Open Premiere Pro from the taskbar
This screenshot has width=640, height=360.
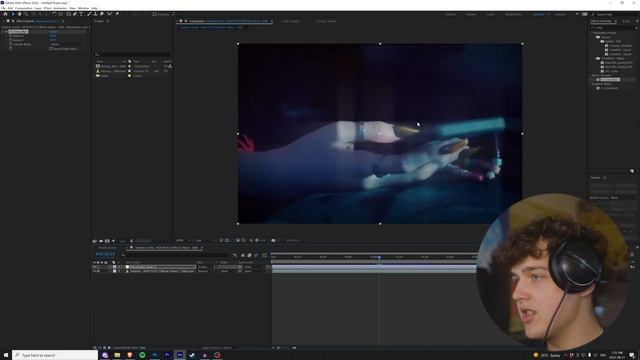click(x=167, y=355)
